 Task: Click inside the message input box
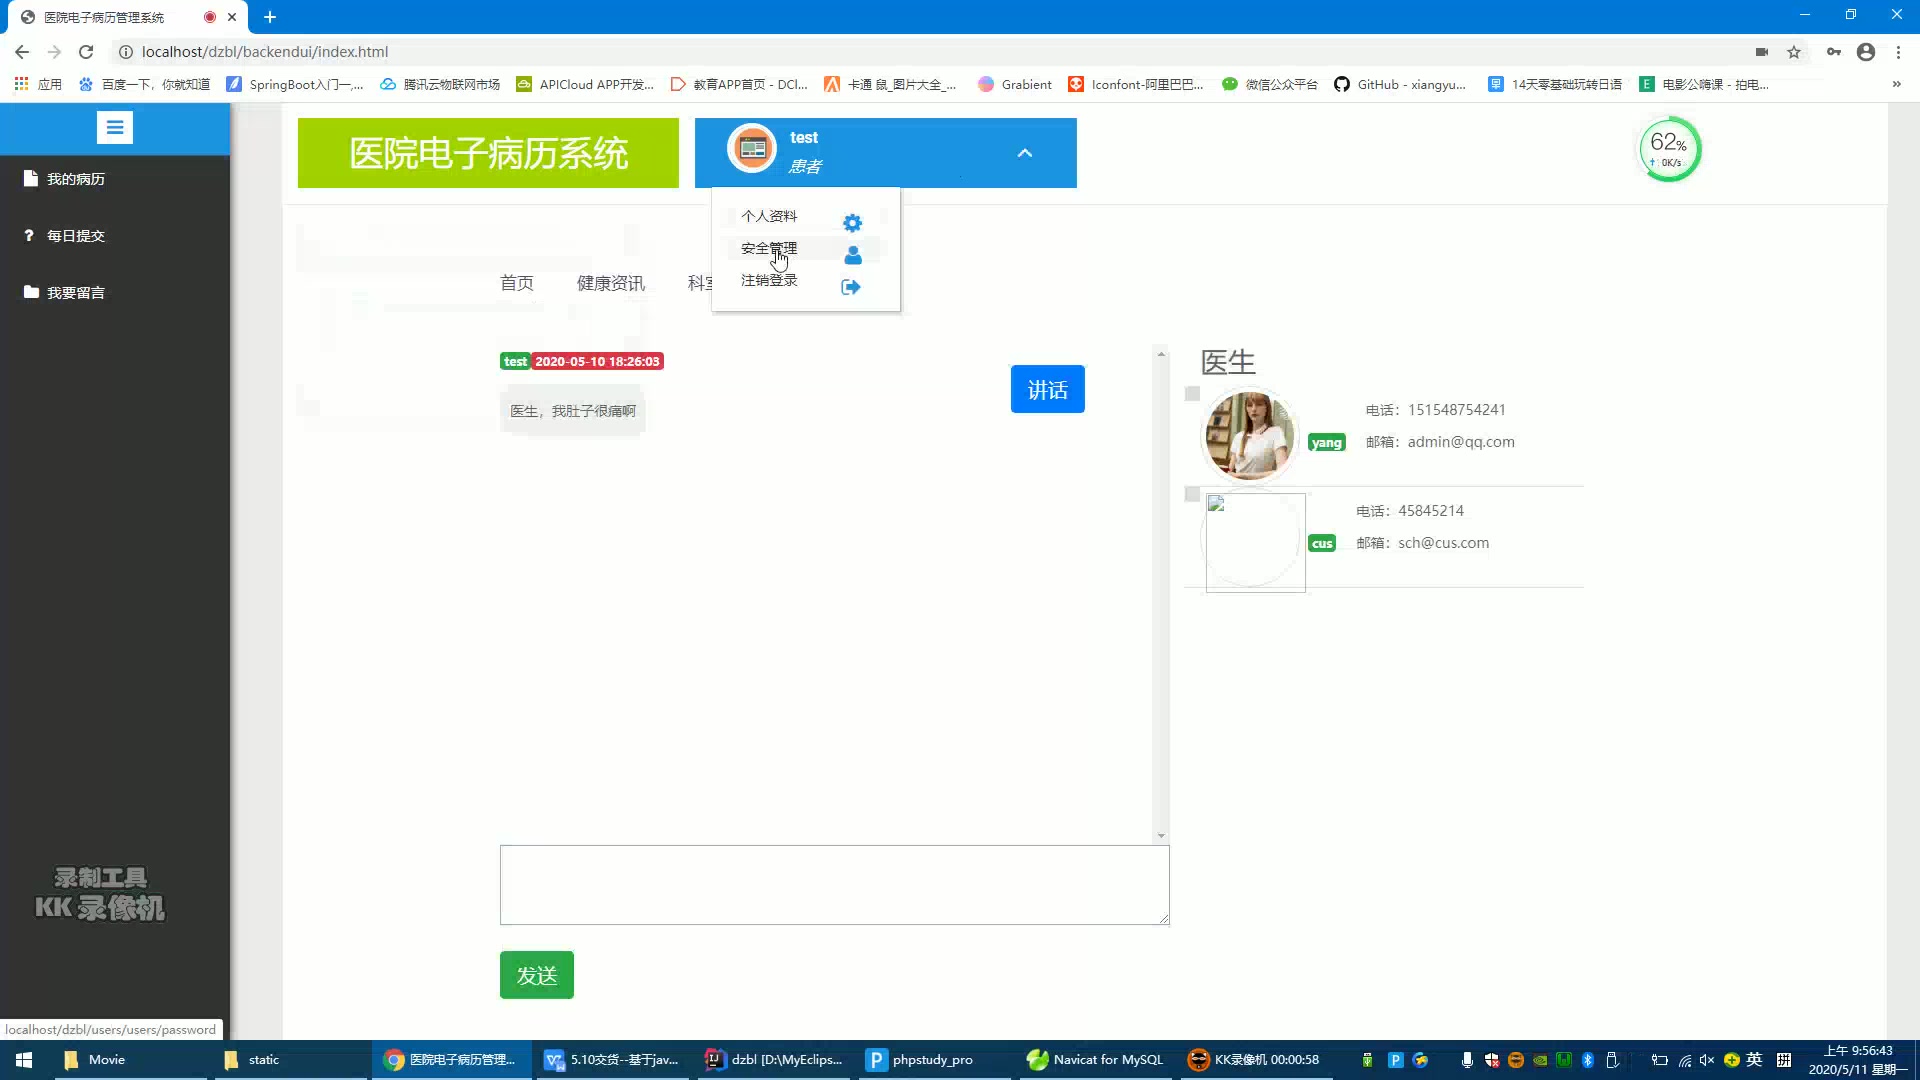(834, 885)
